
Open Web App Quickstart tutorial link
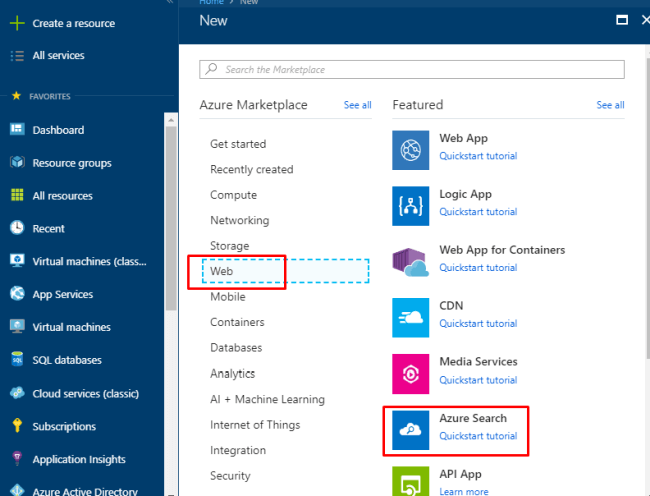[478, 156]
